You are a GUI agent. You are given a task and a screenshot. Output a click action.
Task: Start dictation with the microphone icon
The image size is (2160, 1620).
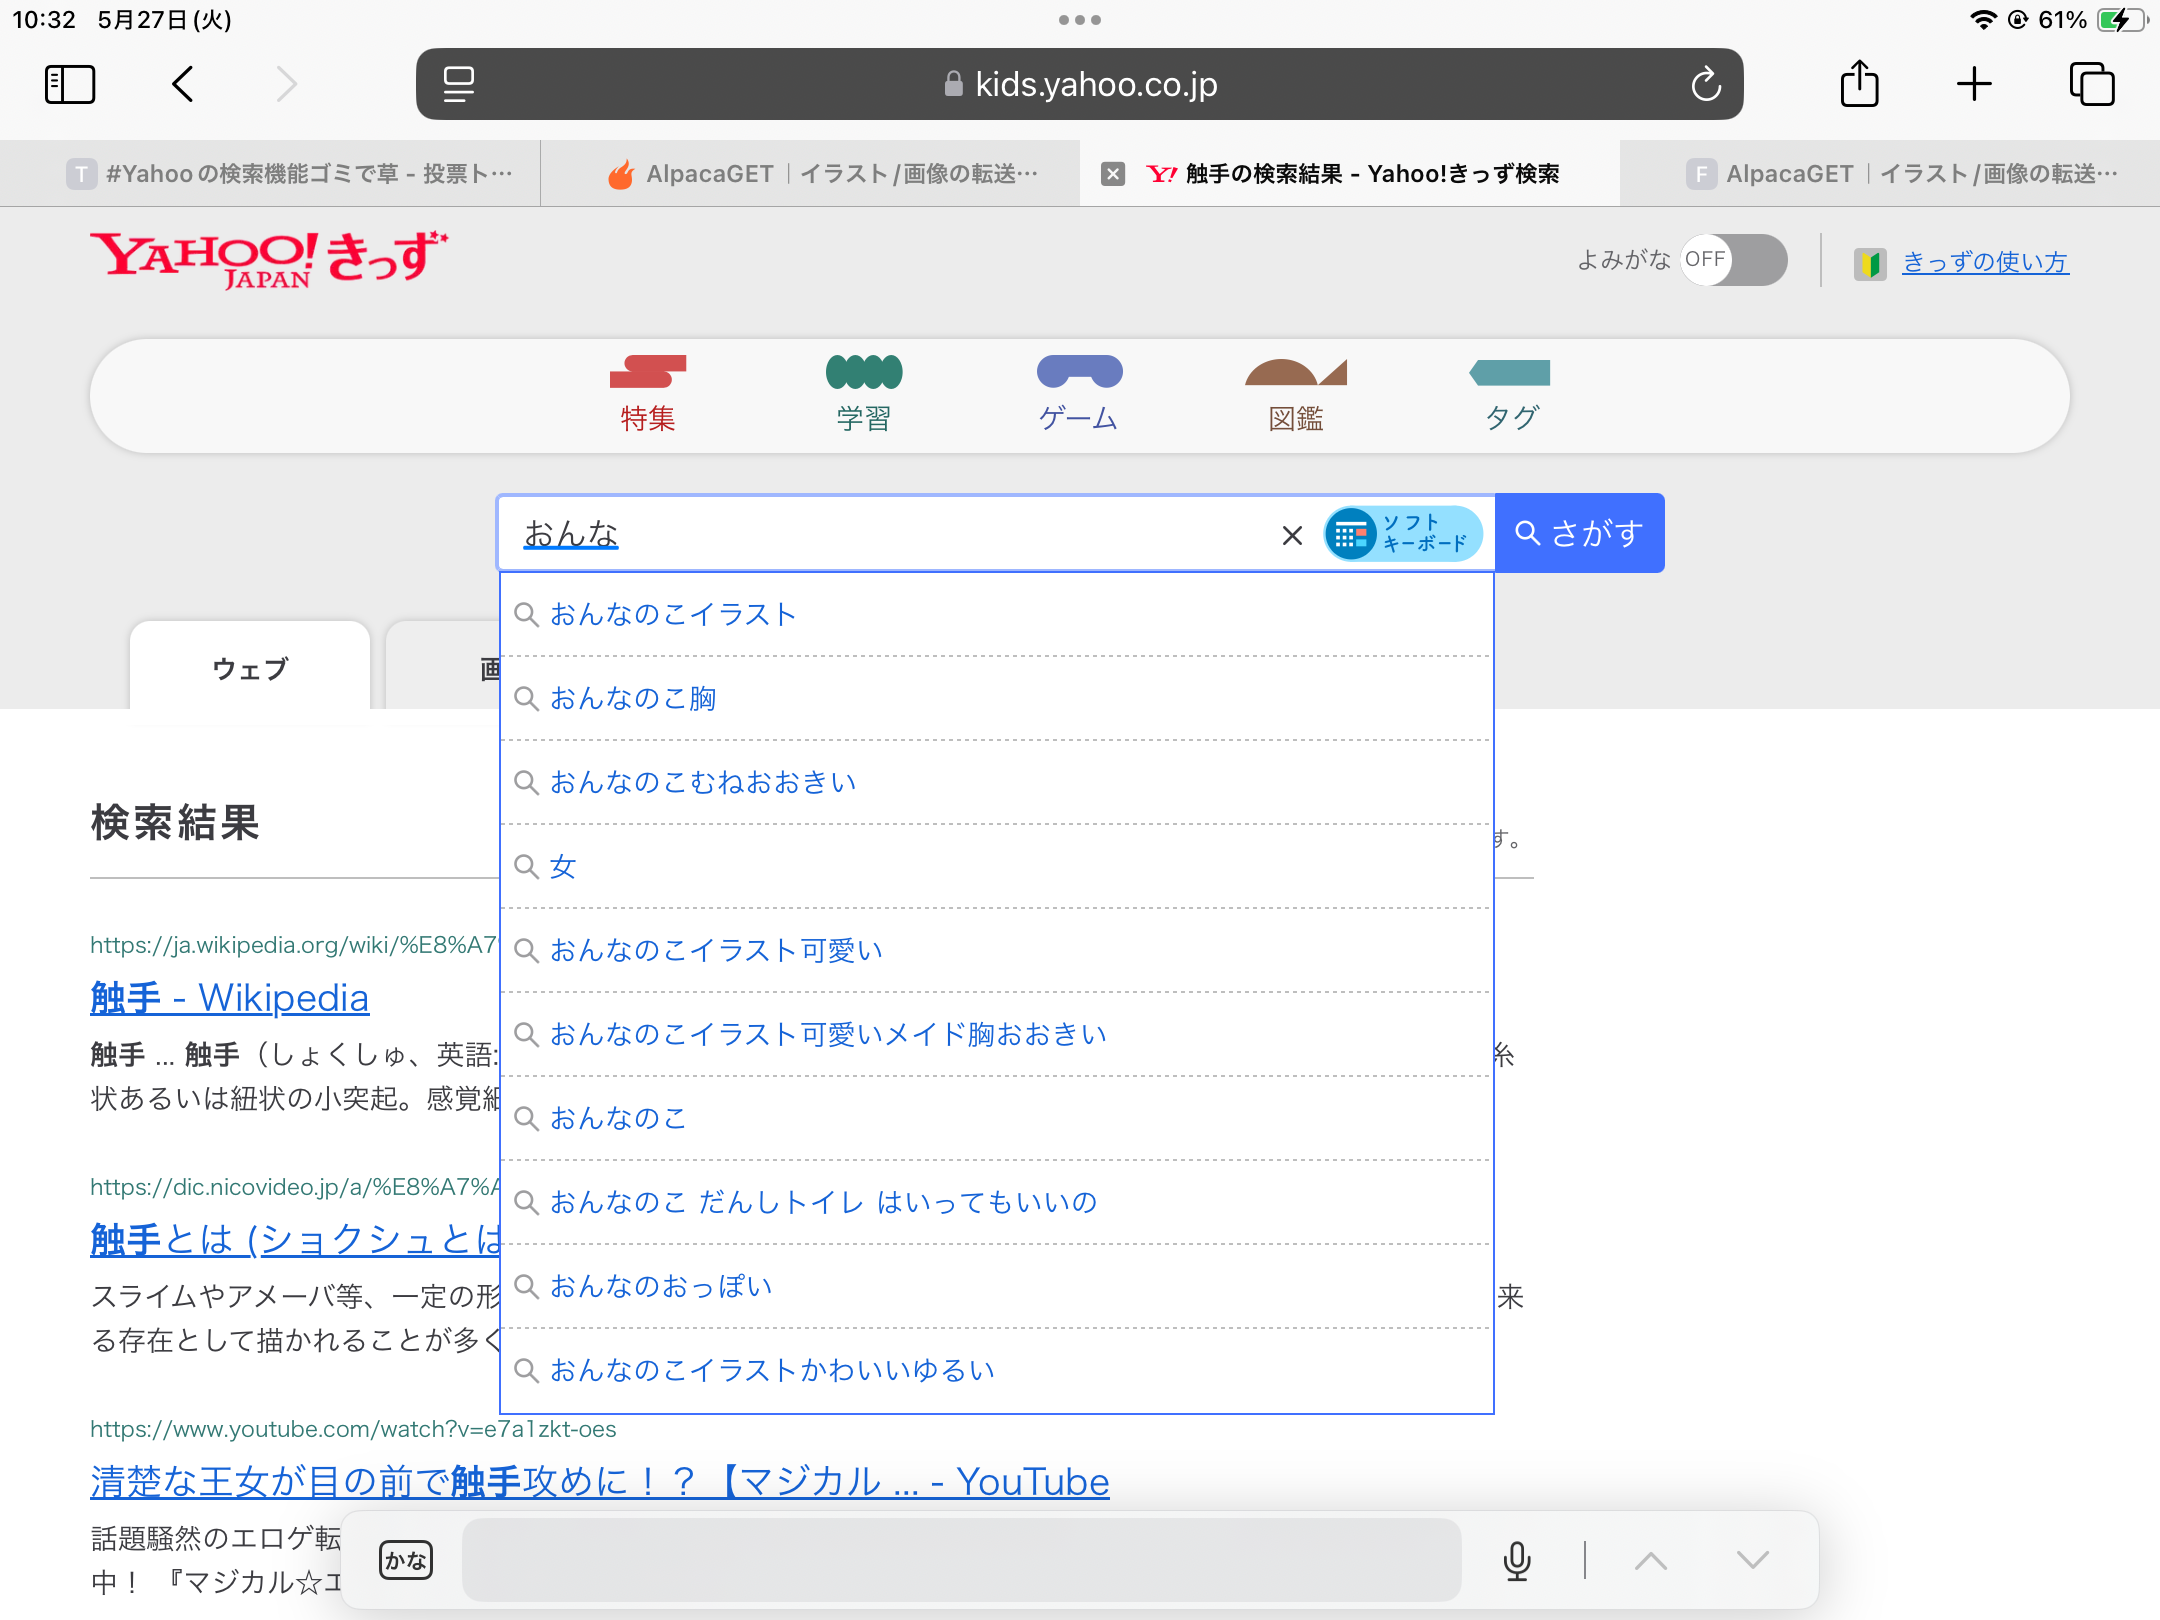click(1517, 1560)
